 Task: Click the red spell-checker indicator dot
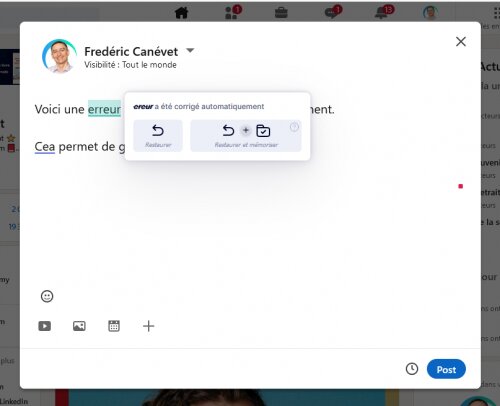point(461,186)
